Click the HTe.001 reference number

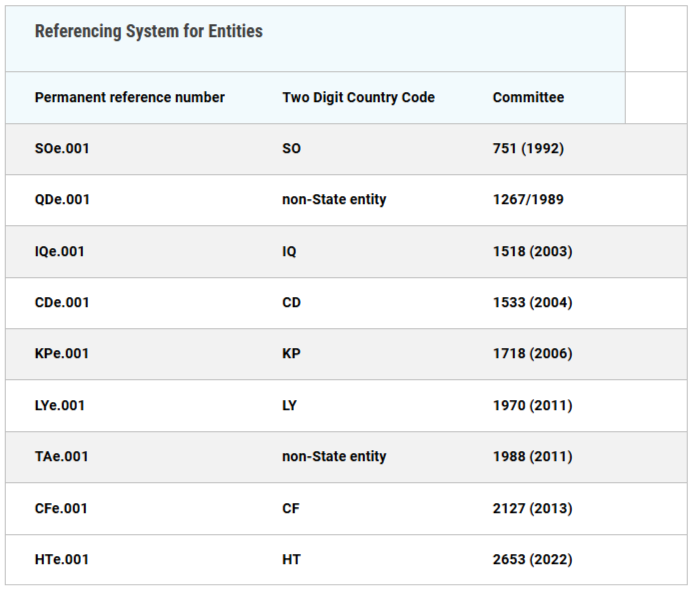click(62, 560)
